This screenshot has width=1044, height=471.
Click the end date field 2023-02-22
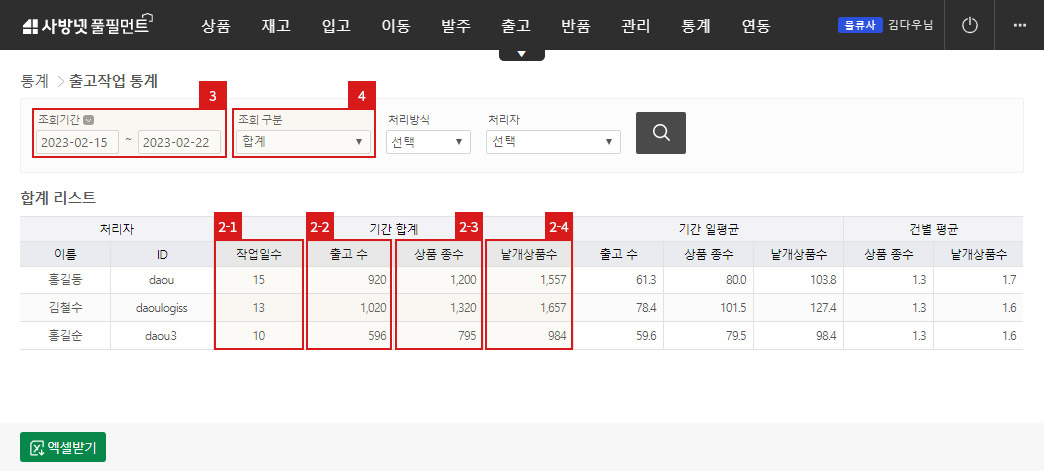coord(180,142)
